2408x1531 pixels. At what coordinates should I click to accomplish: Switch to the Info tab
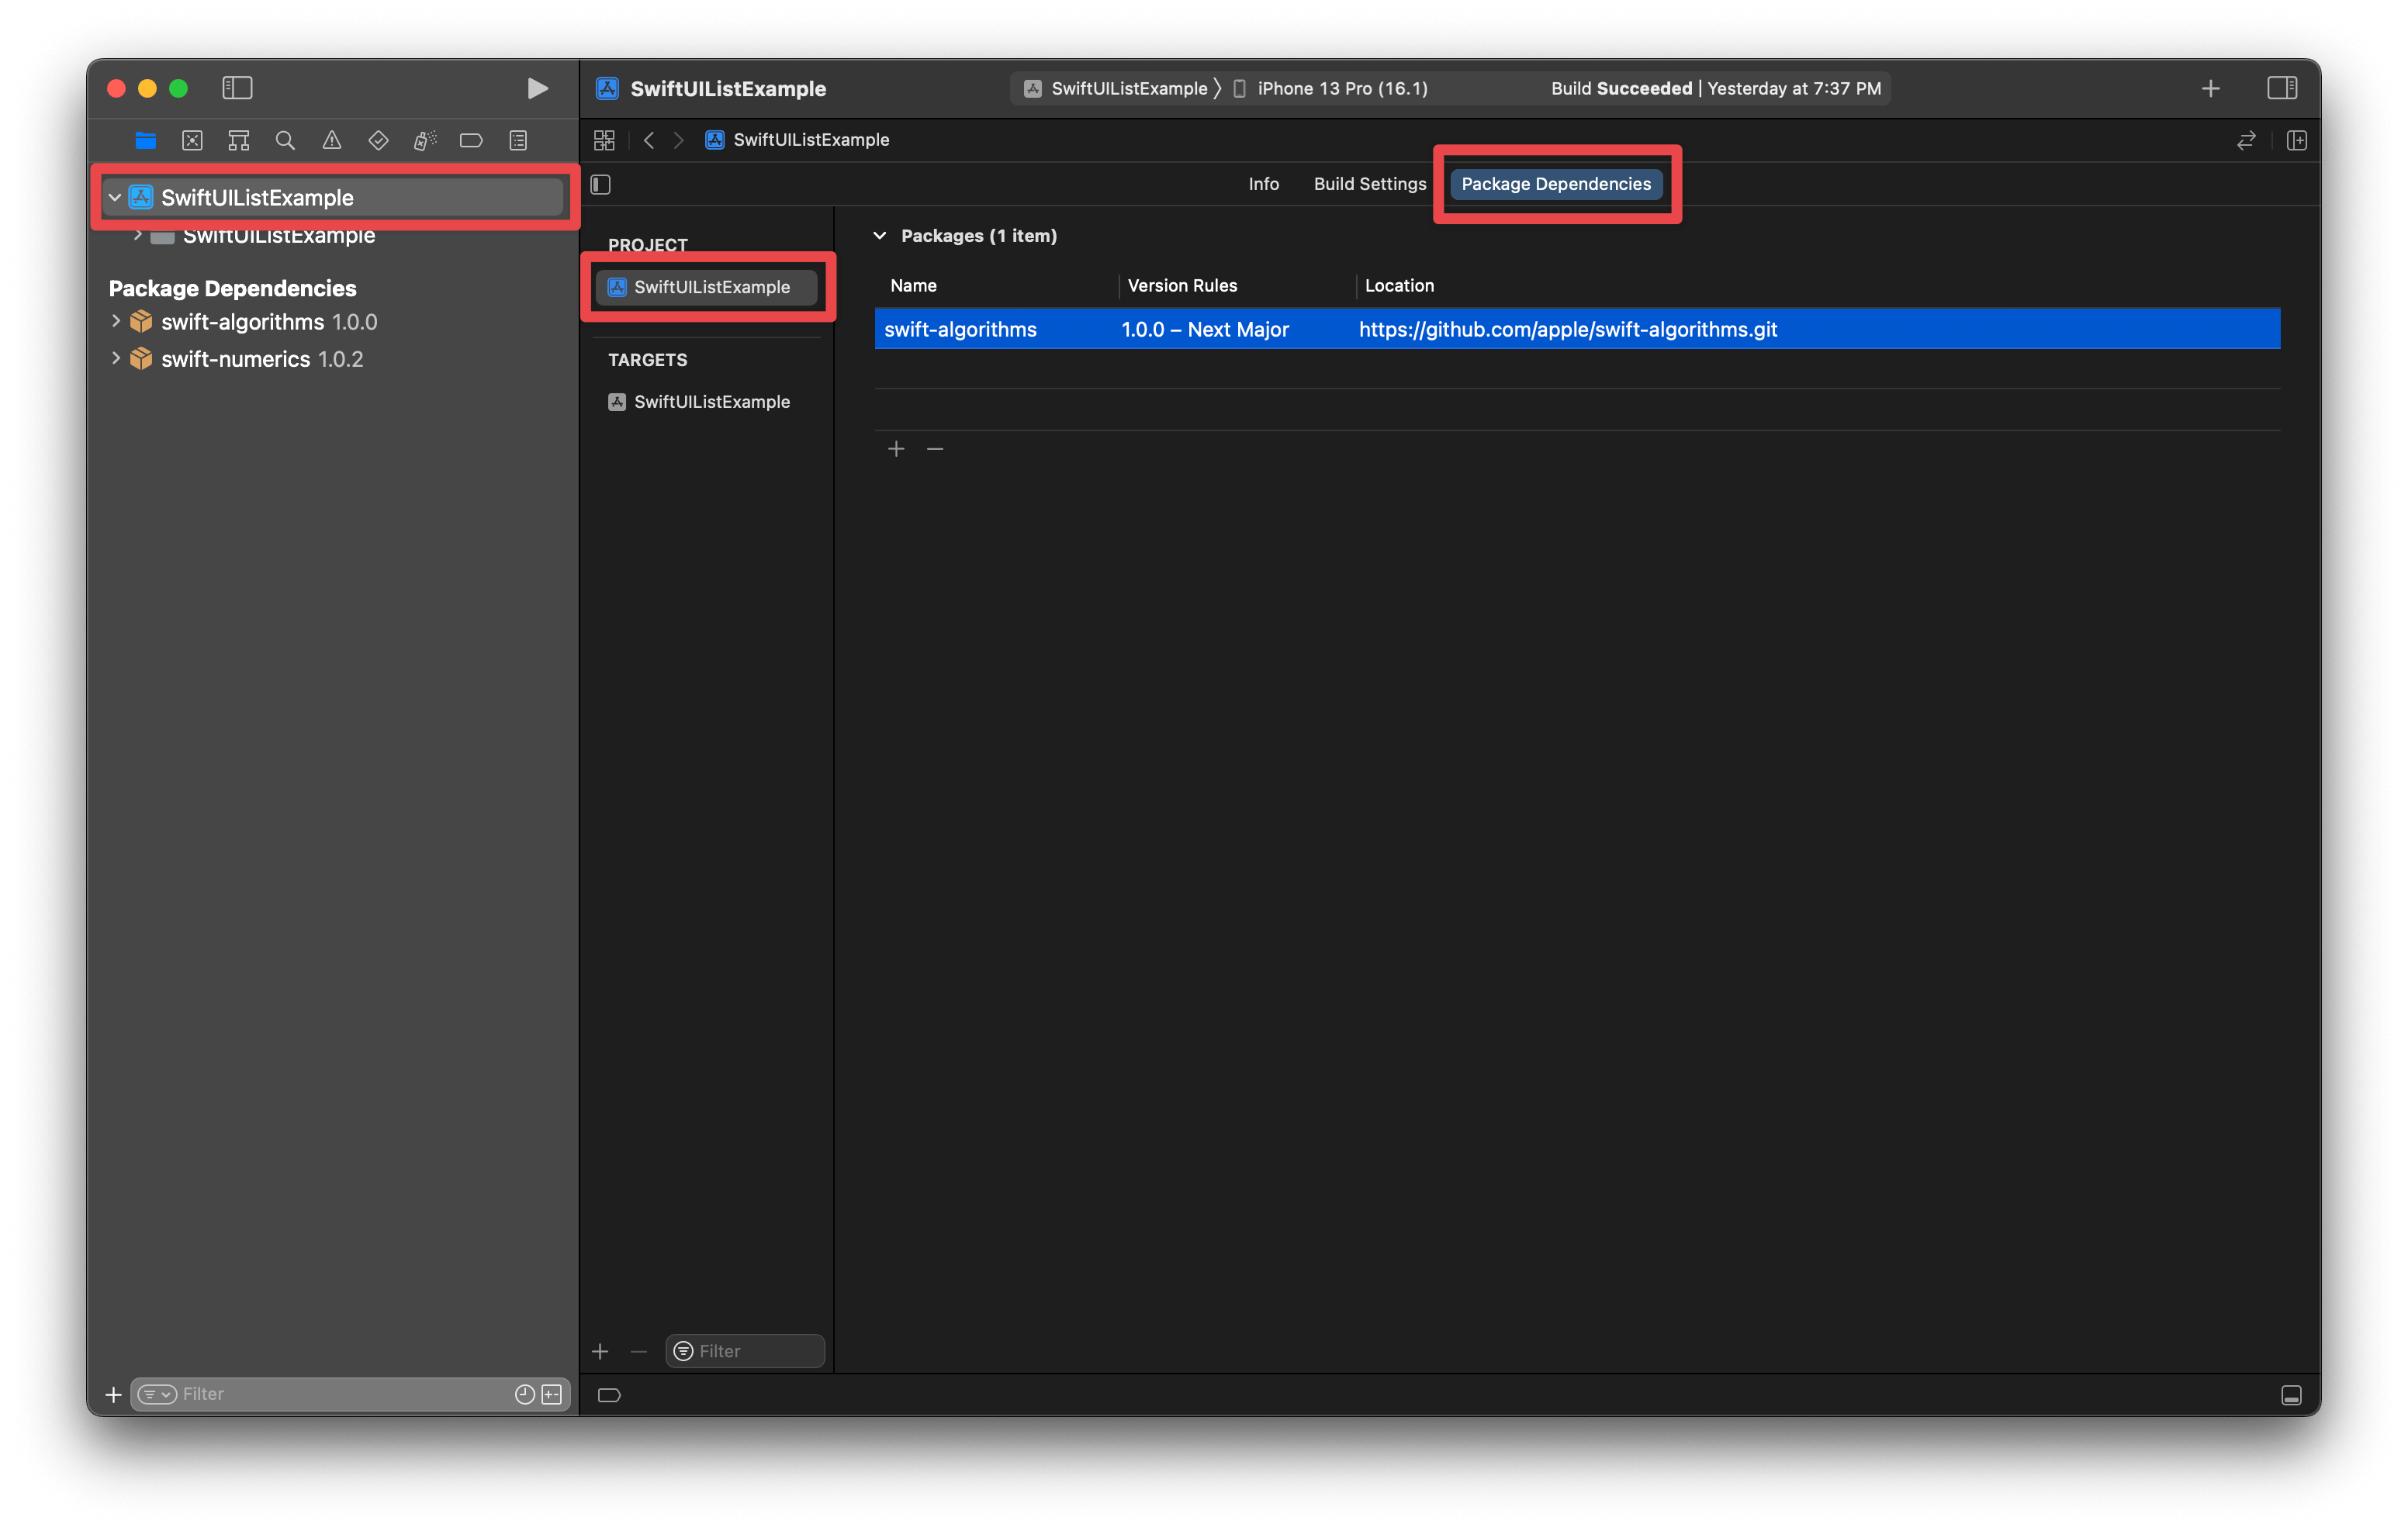click(1263, 184)
